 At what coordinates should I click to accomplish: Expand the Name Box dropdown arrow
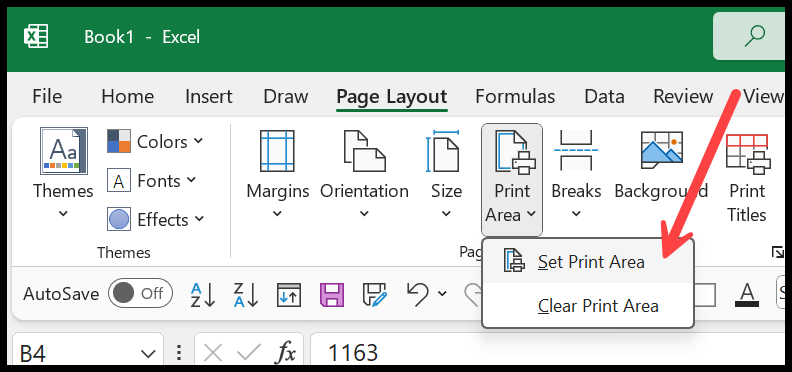coord(147,354)
